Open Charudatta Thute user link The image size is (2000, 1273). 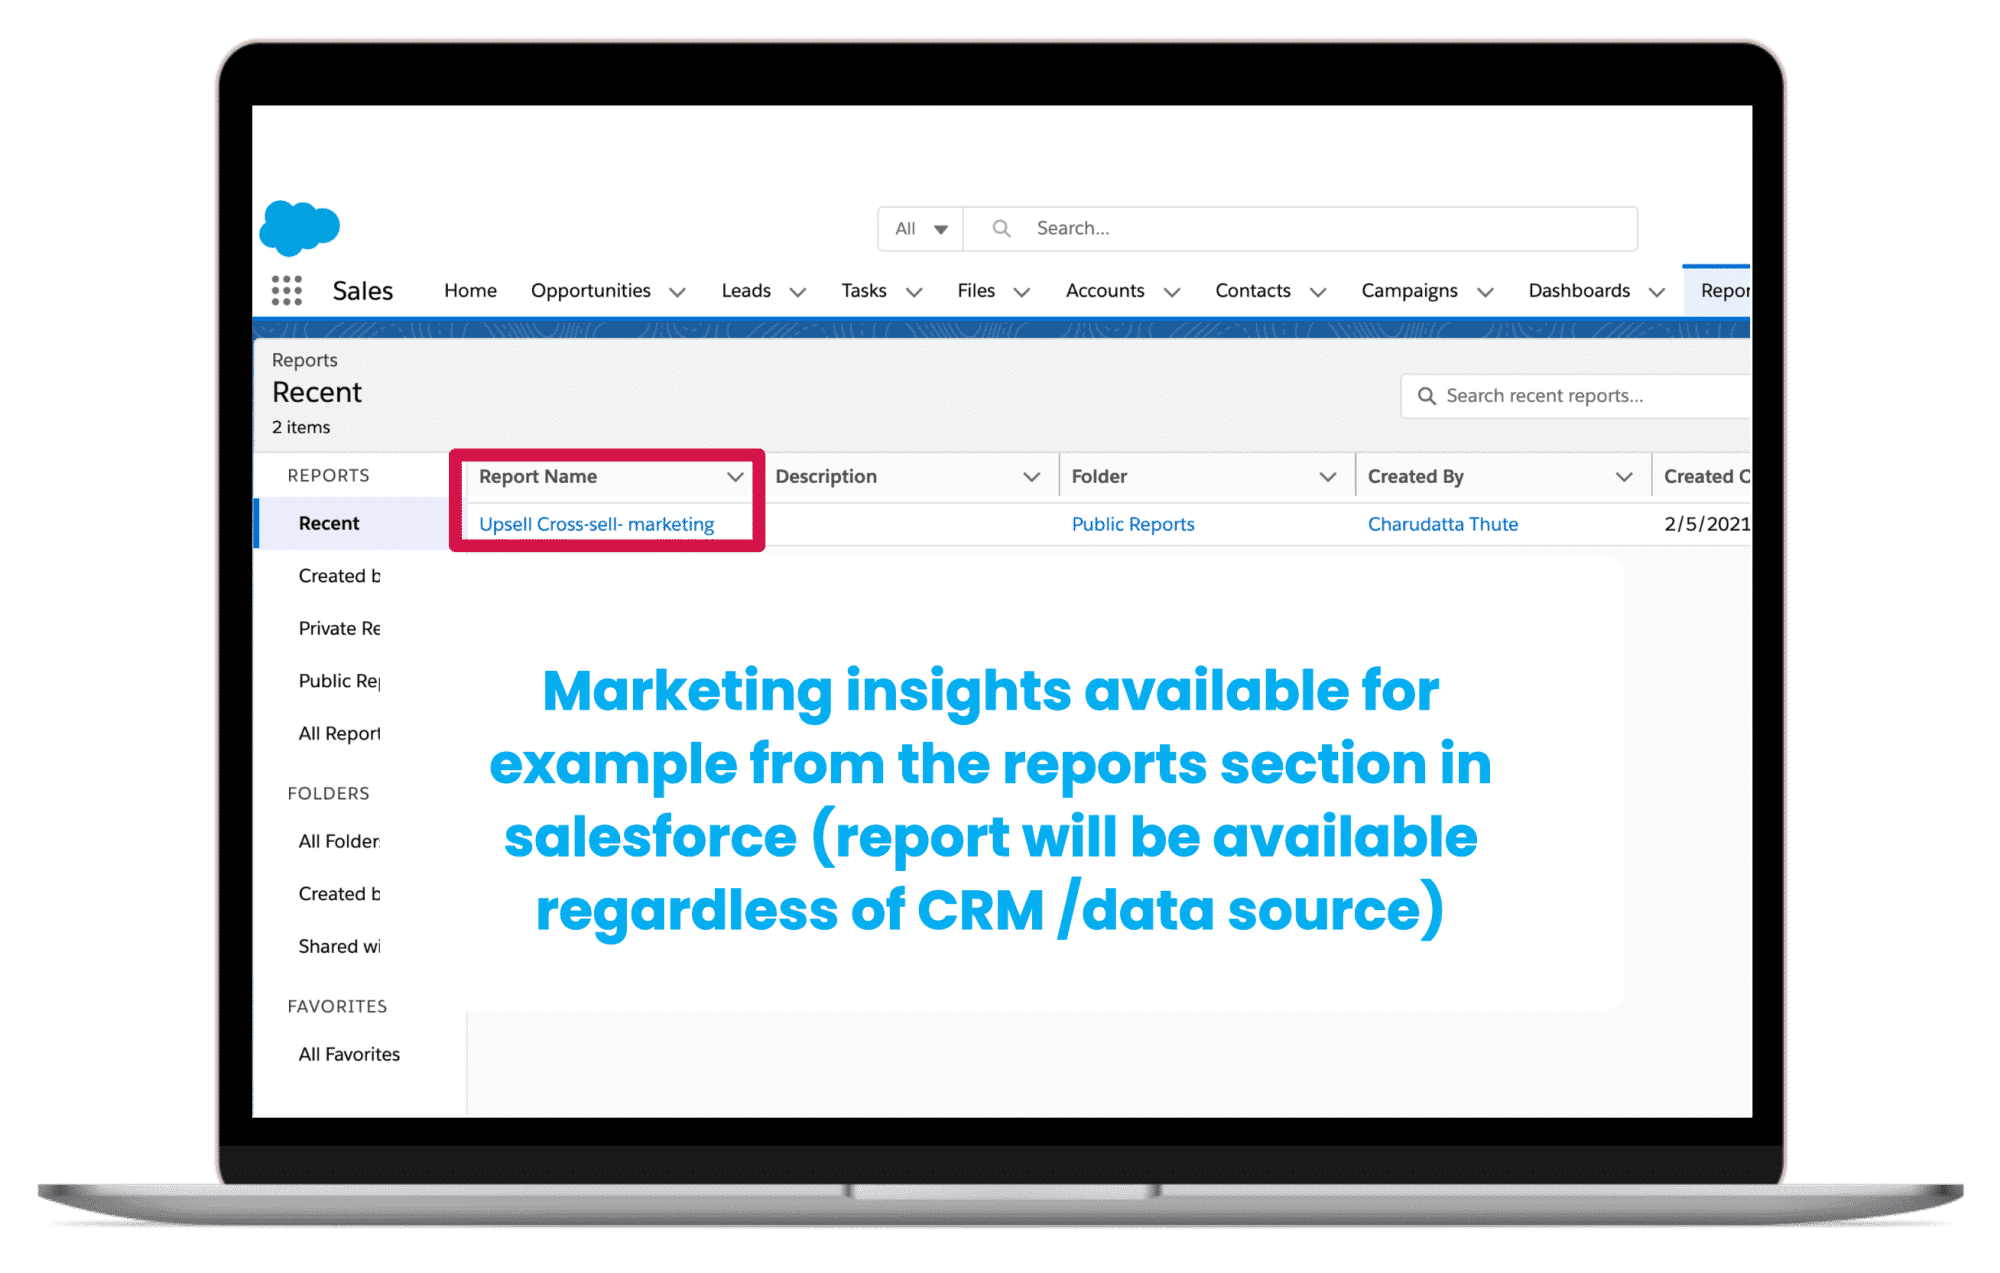coord(1443,524)
